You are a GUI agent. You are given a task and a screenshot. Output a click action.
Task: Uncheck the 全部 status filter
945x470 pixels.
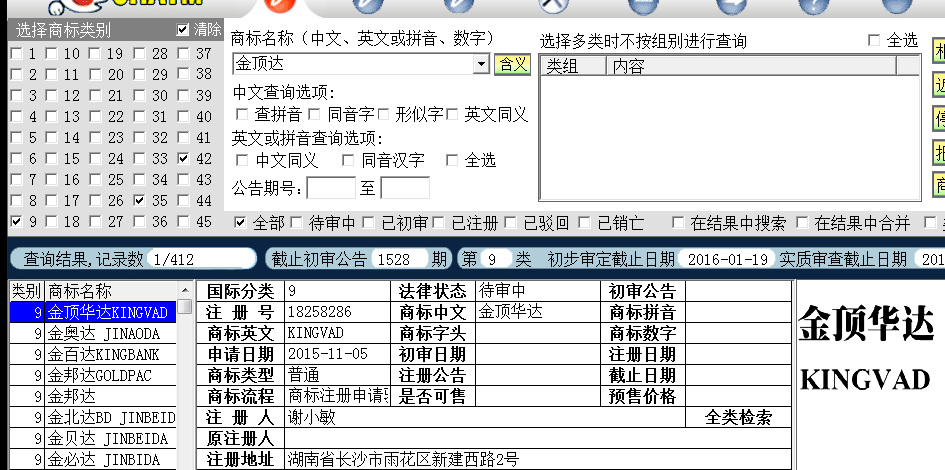pos(240,223)
